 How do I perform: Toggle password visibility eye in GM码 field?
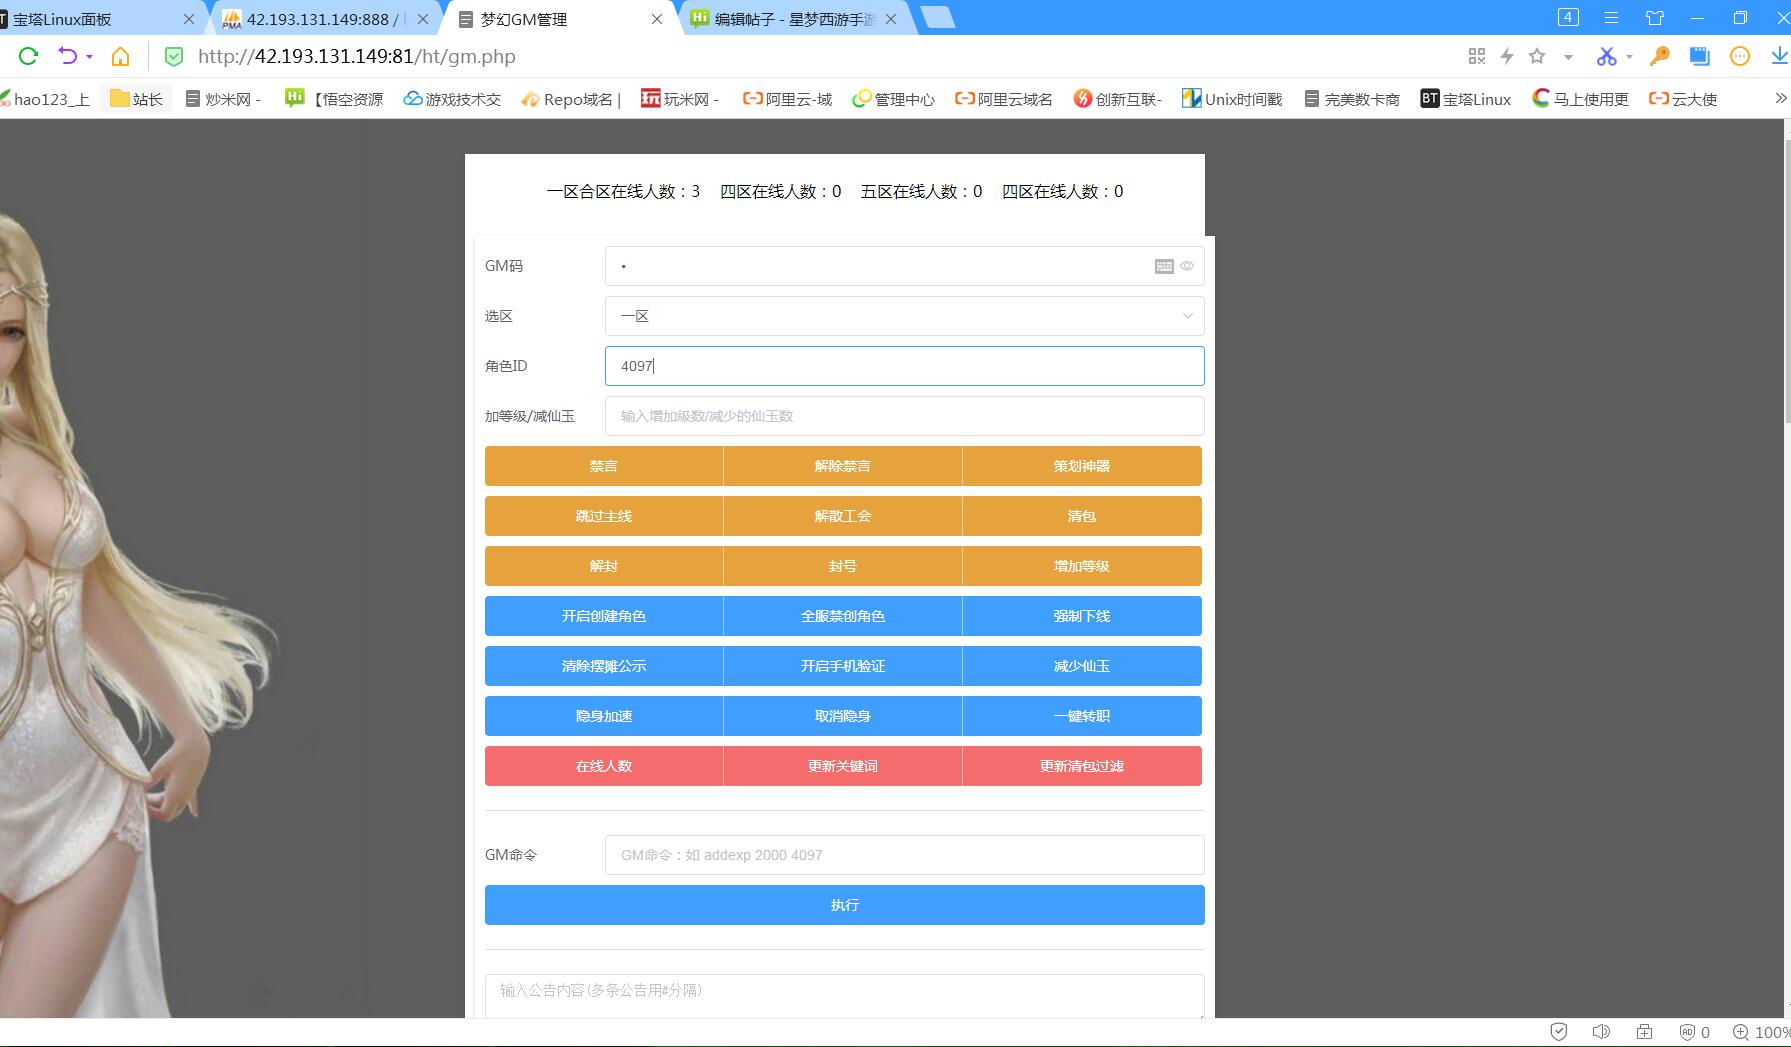1187,266
